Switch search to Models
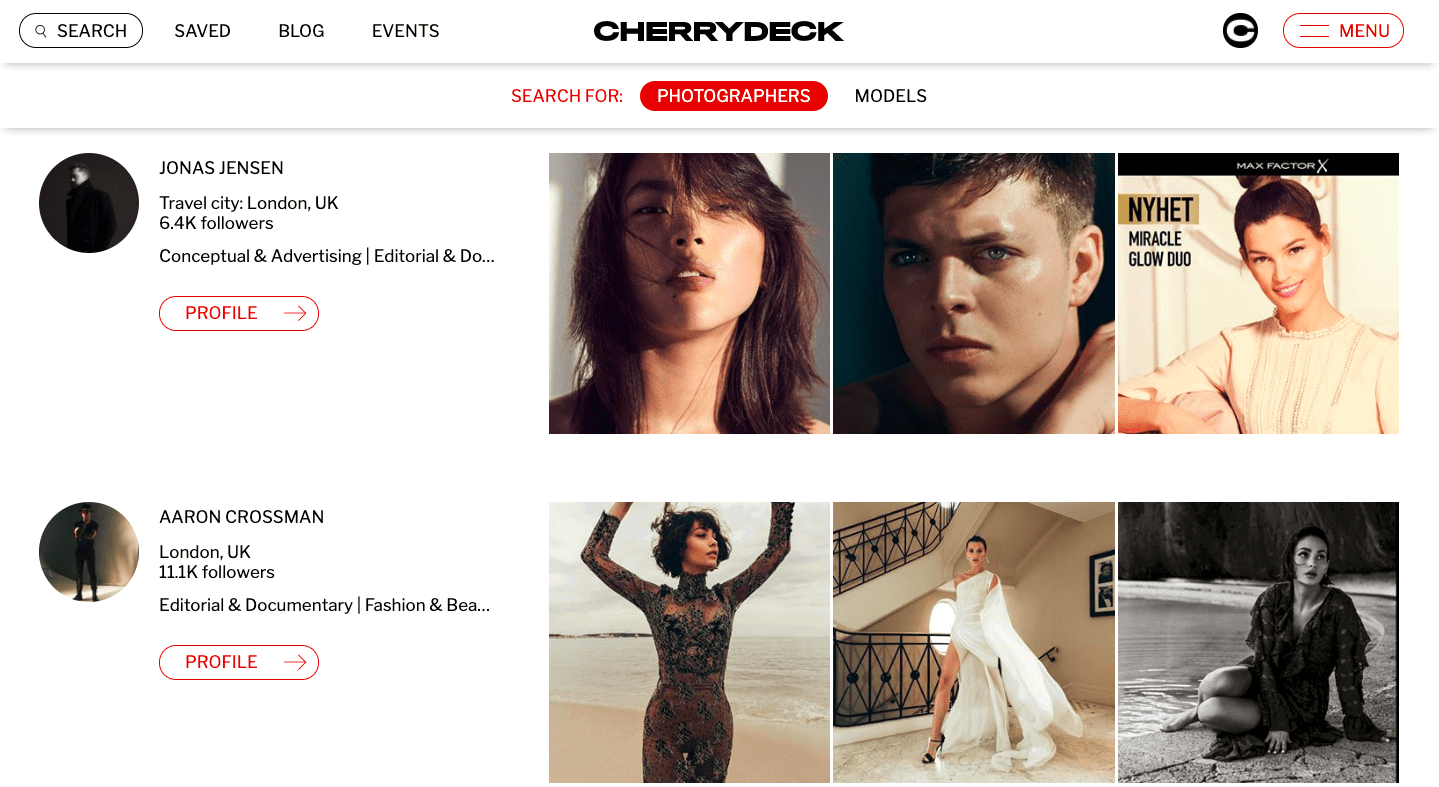This screenshot has width=1439, height=787. (890, 96)
